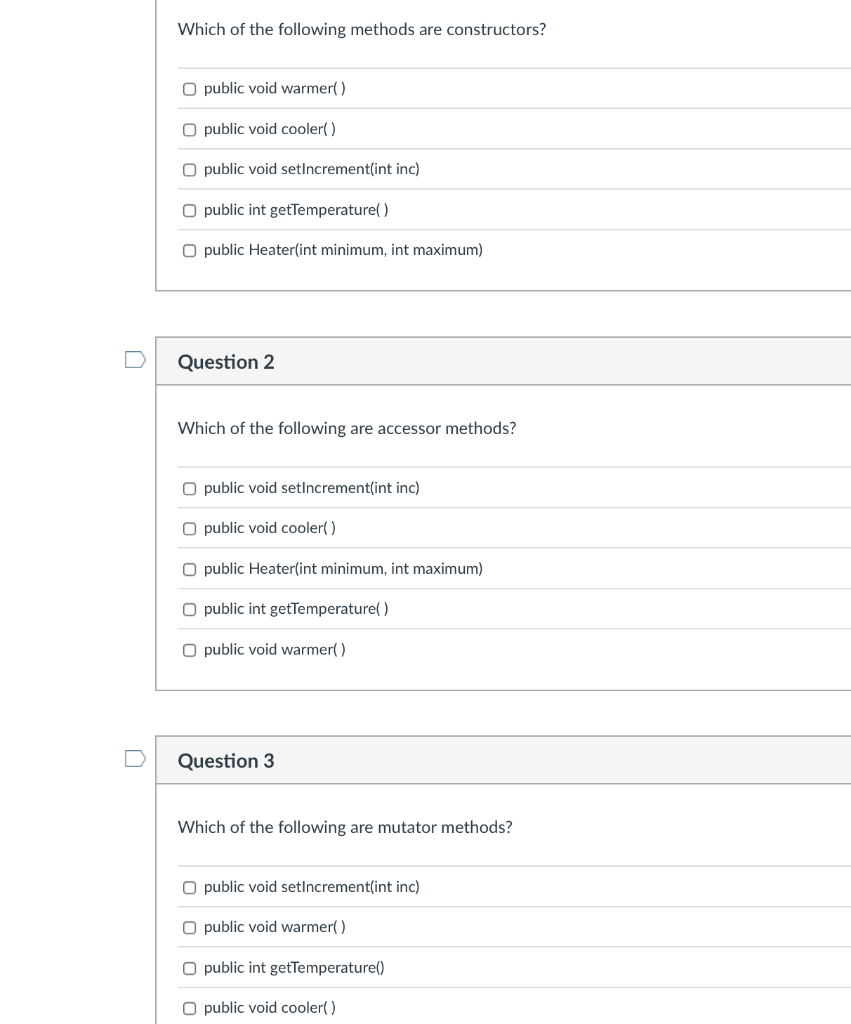The height and width of the screenshot is (1024, 851).
Task: Check 'public void warmer( )' for constructors question
Action: [189, 88]
